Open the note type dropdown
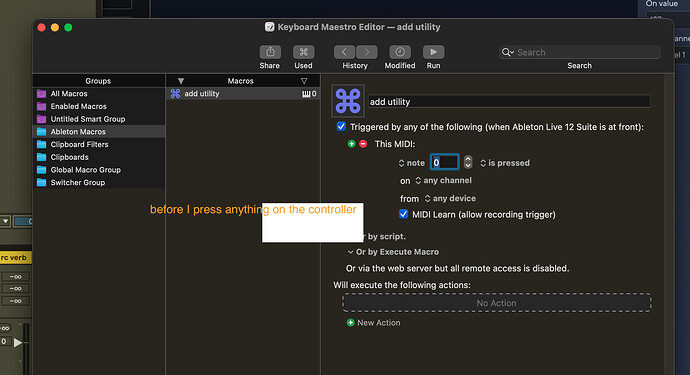 411,163
